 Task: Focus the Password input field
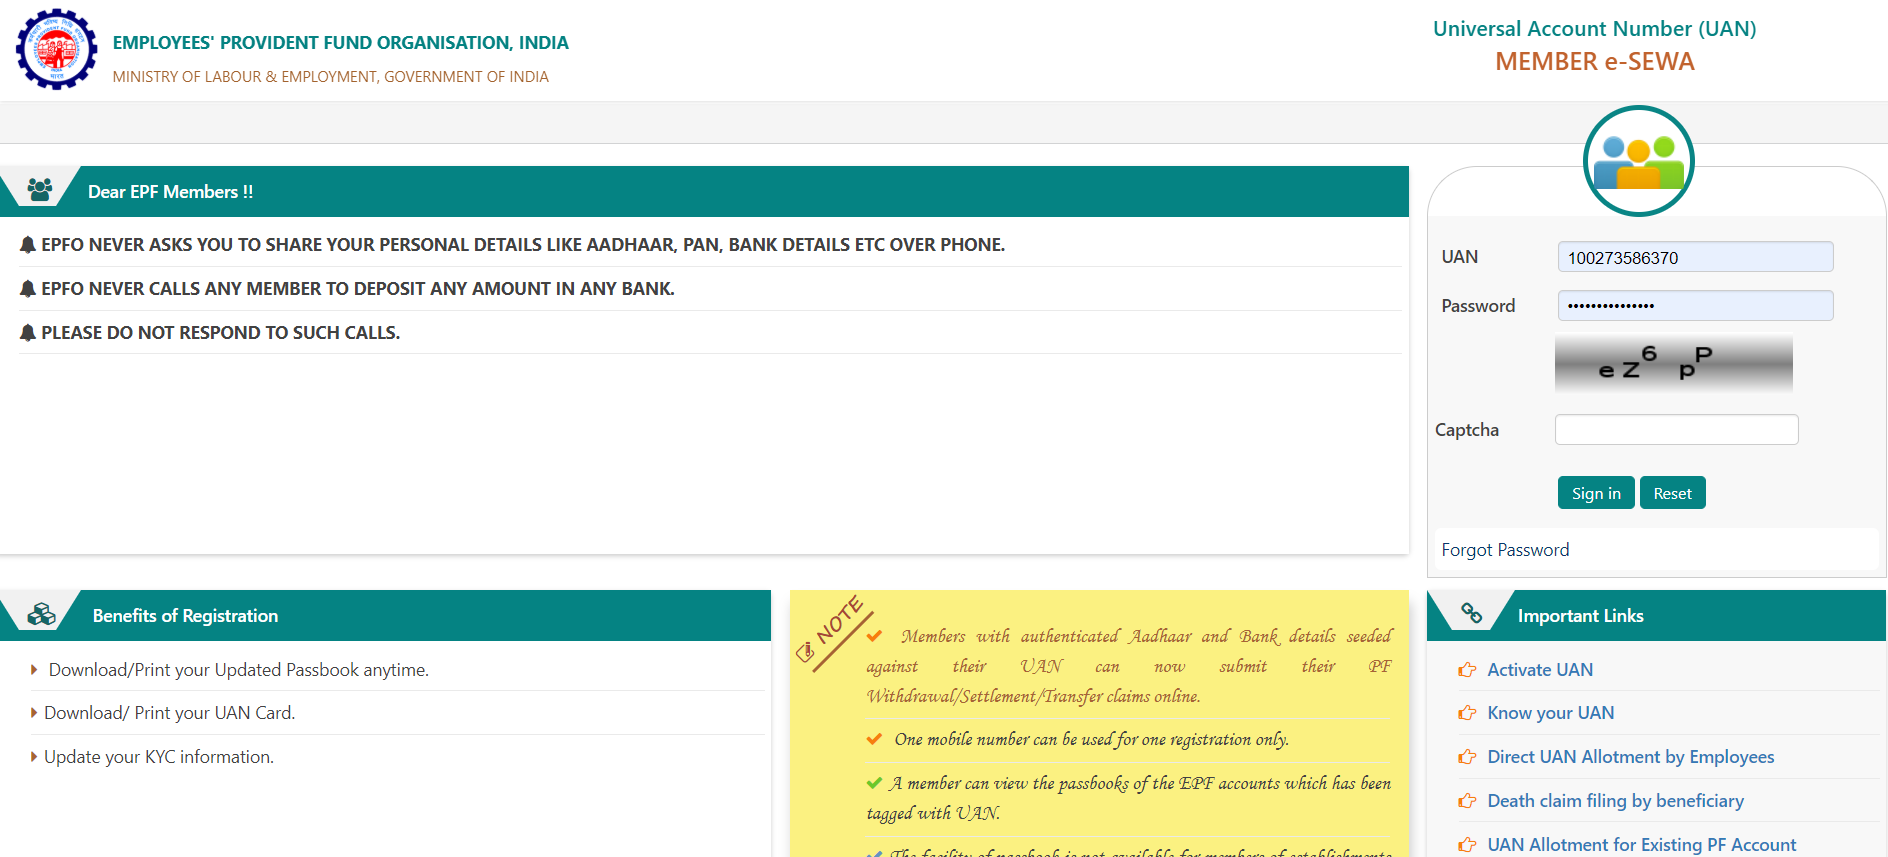coord(1695,305)
